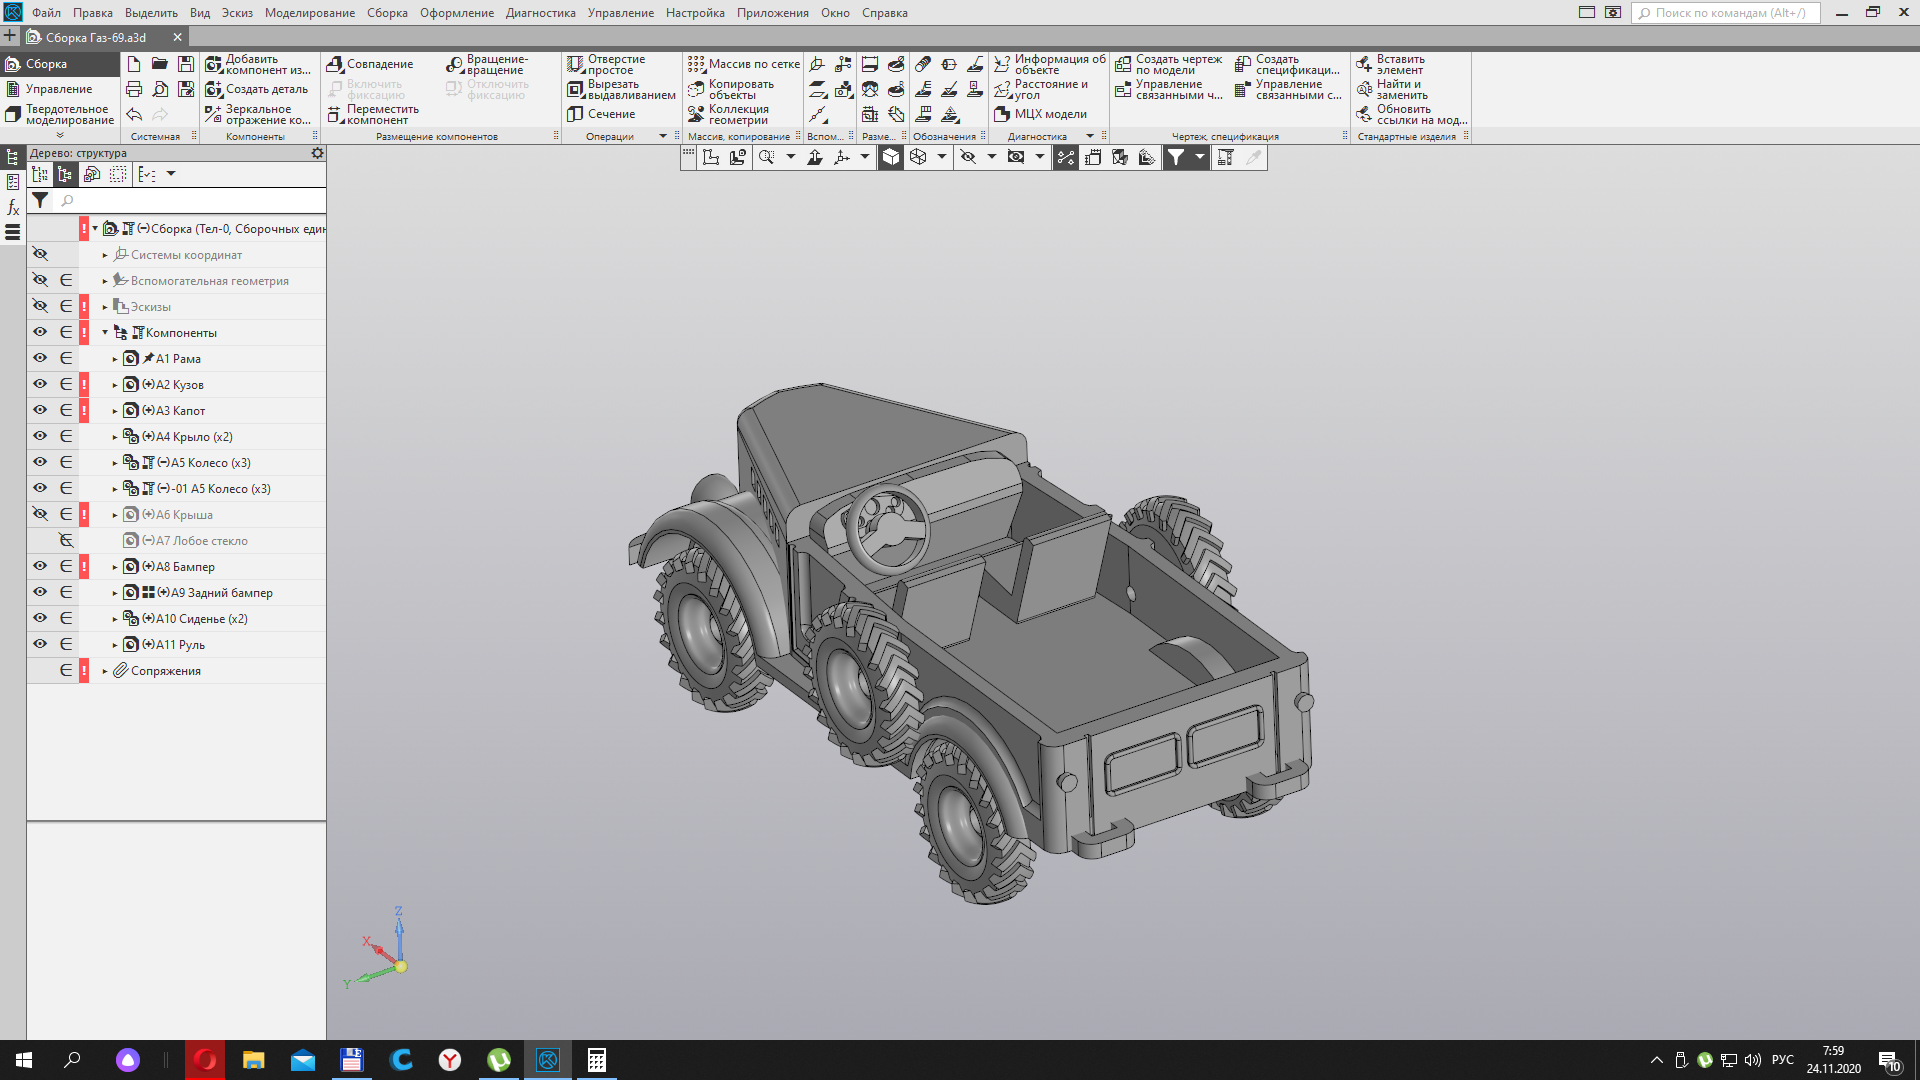Click the Добавить компонент из файла icon
The width and height of the screenshot is (1920, 1080).
coord(214,64)
